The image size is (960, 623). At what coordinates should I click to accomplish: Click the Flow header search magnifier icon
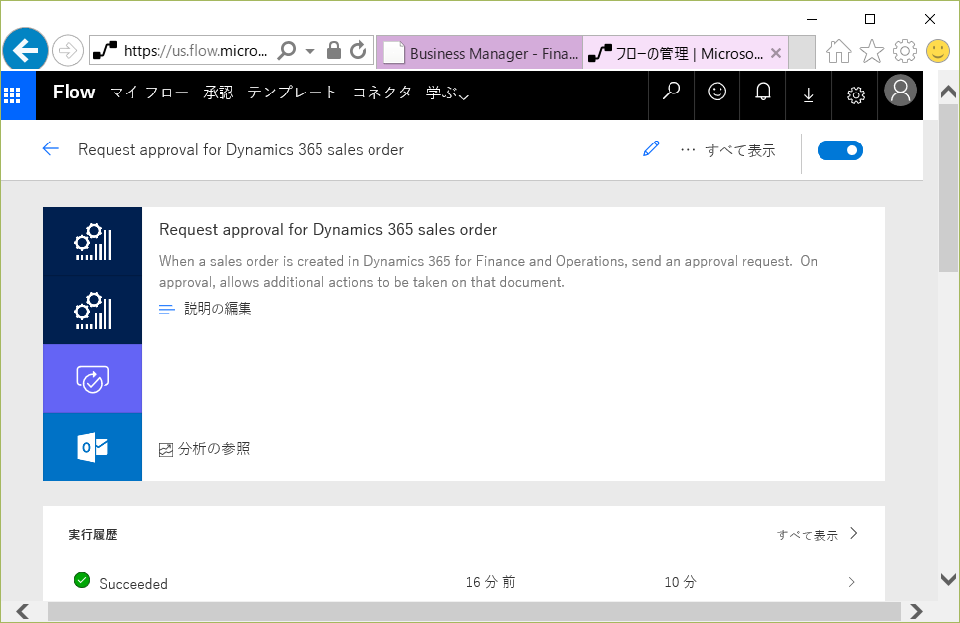[x=671, y=92]
